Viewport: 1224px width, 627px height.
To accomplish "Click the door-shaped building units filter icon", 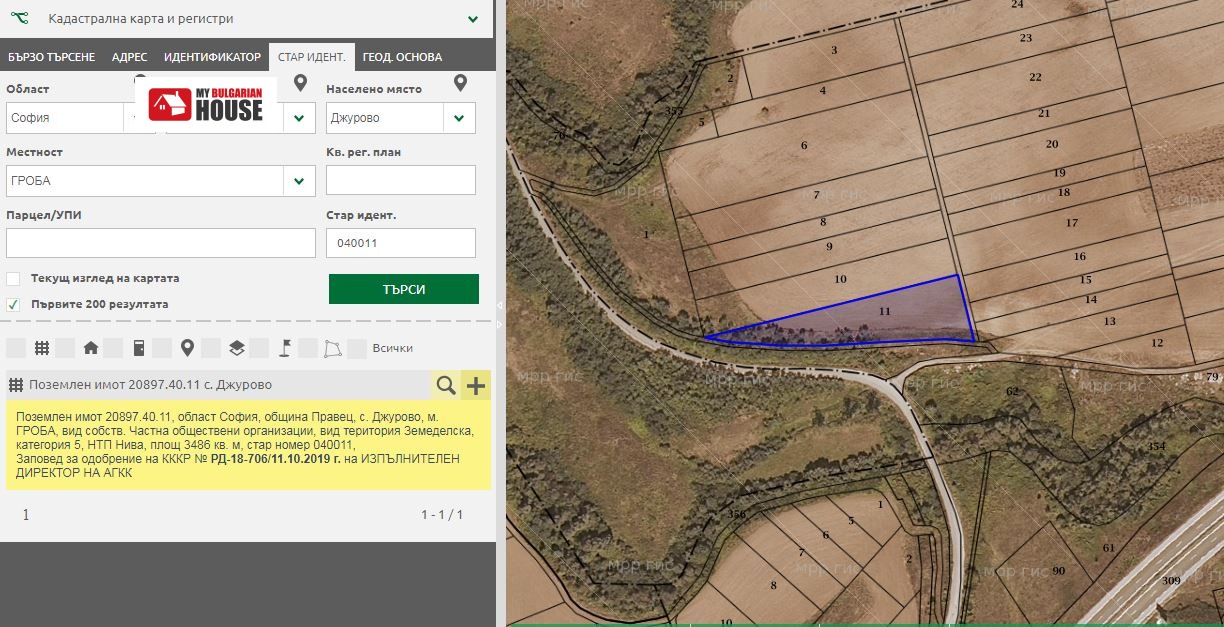I will (139, 348).
